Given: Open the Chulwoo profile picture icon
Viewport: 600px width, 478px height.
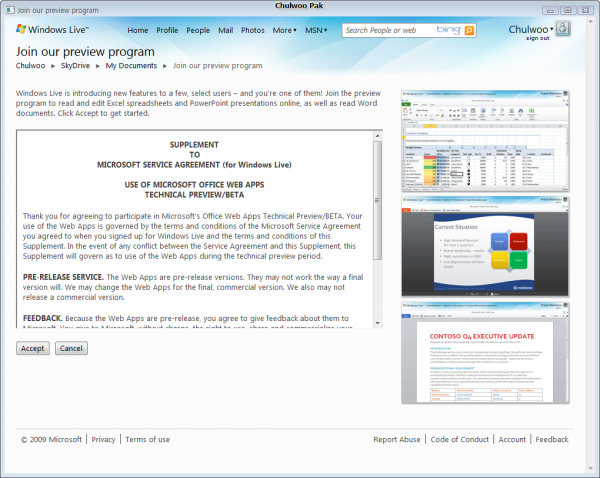Looking at the screenshot, I should [563, 29].
